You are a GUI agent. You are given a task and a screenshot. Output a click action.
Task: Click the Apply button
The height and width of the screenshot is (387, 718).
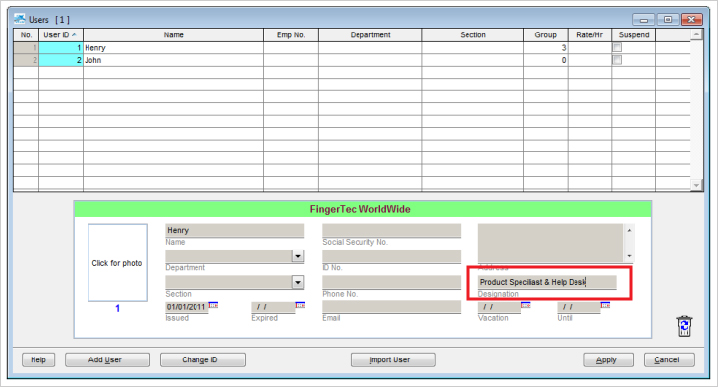(x=608, y=360)
